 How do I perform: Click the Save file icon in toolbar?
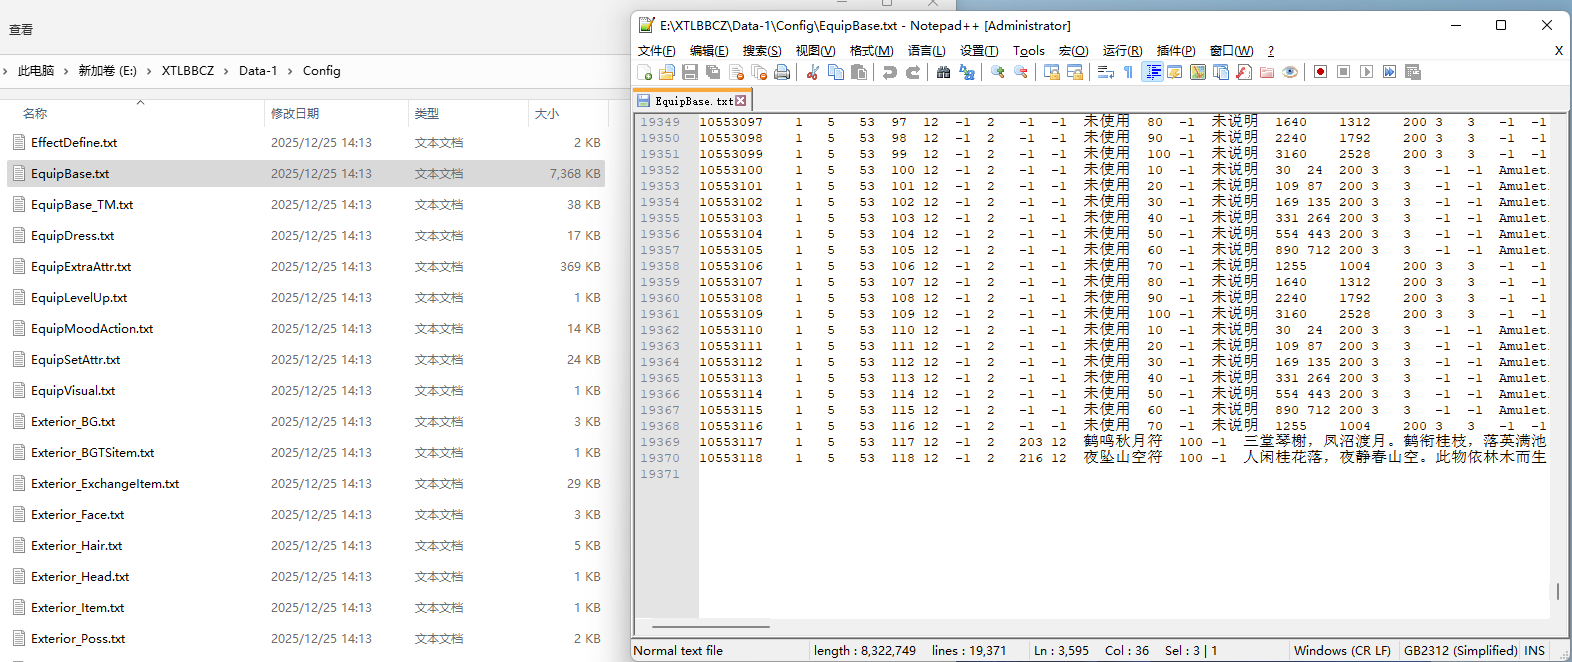[x=690, y=72]
